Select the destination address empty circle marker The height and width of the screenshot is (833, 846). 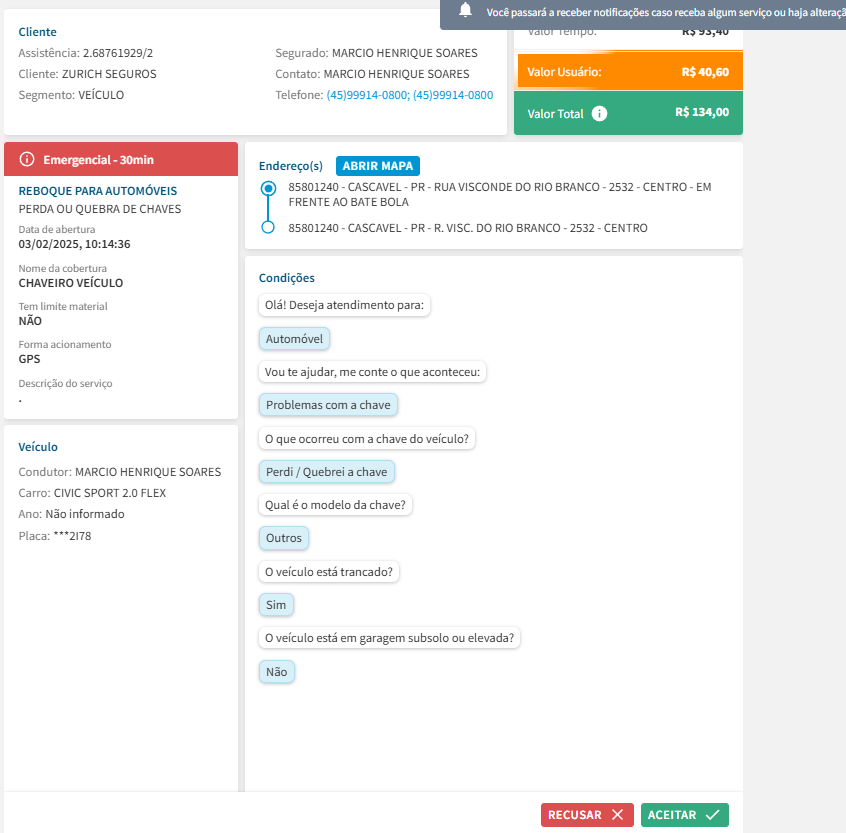(x=267, y=228)
